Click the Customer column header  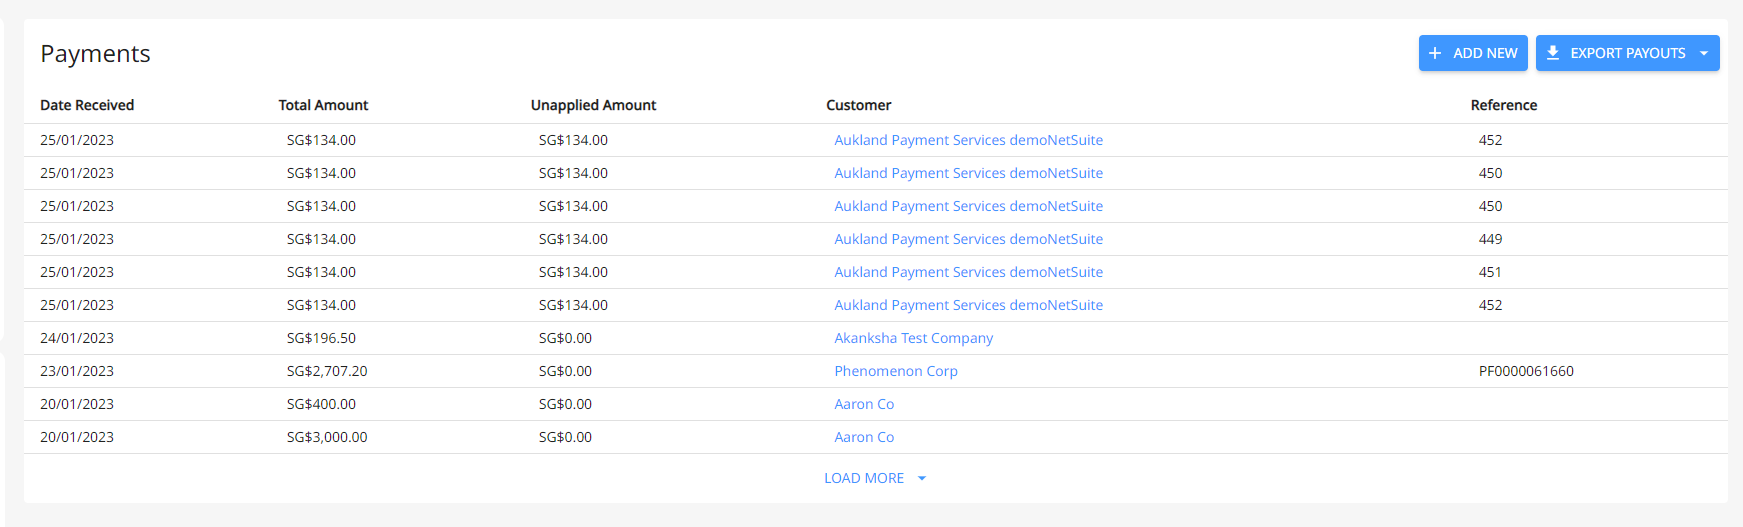[858, 105]
